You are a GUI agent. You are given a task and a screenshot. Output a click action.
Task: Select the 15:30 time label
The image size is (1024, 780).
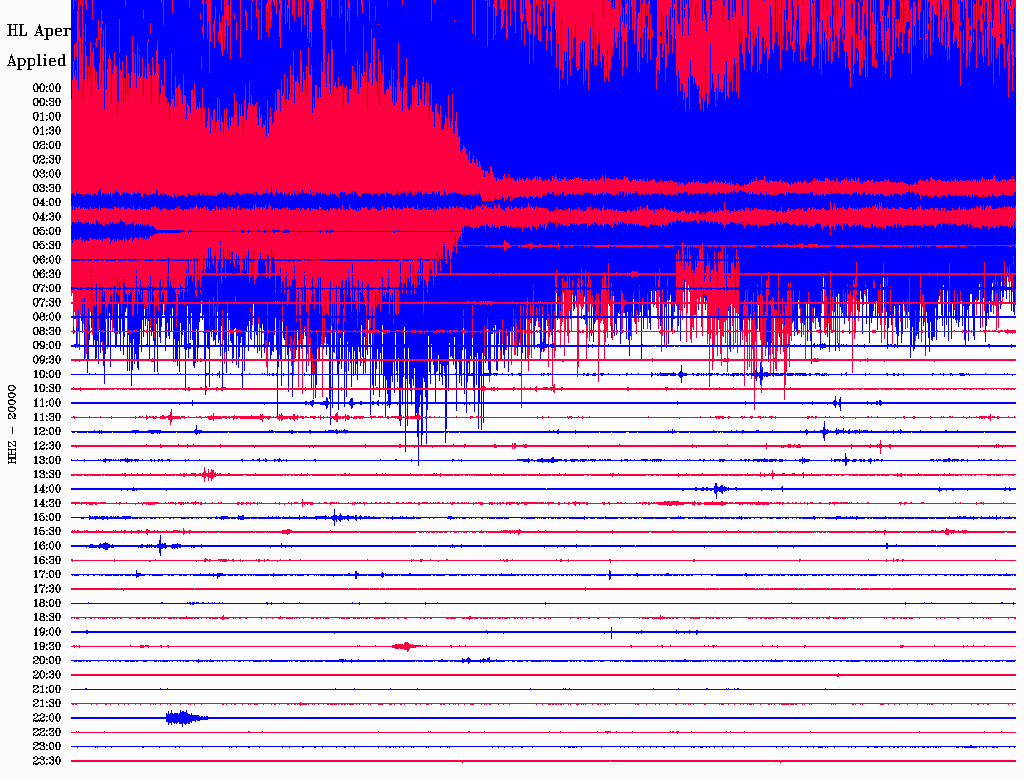click(x=47, y=532)
